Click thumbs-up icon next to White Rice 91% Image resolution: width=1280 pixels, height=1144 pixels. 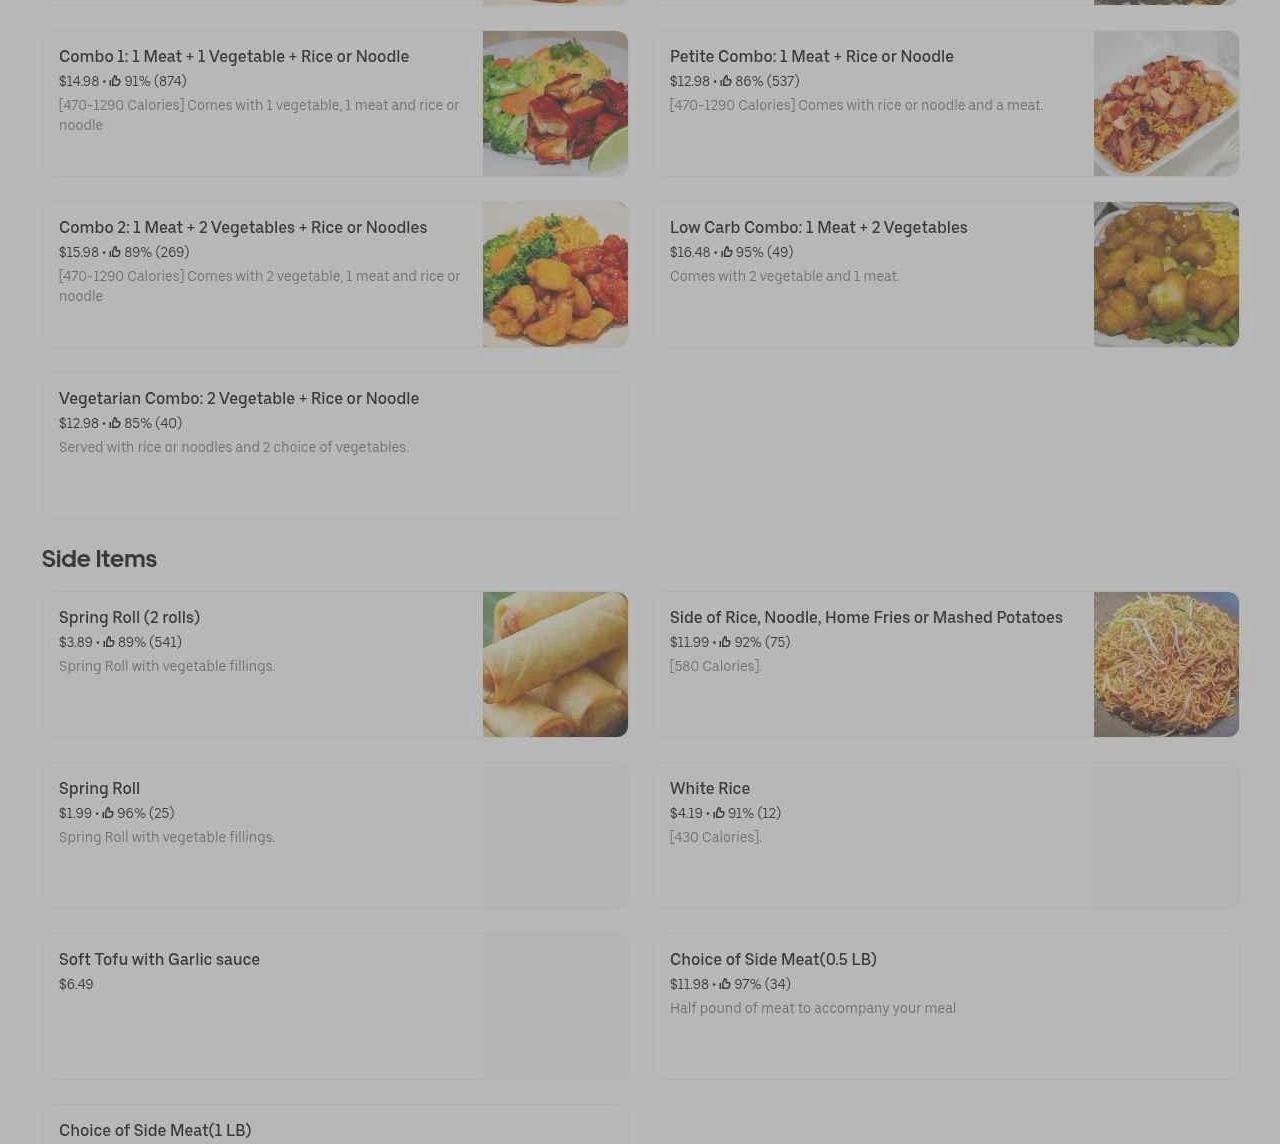pos(719,813)
